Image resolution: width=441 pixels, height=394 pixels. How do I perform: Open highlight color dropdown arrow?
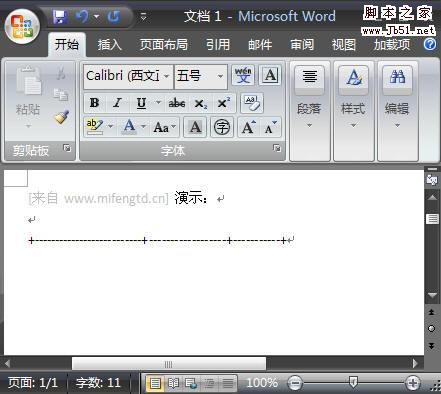click(111, 127)
